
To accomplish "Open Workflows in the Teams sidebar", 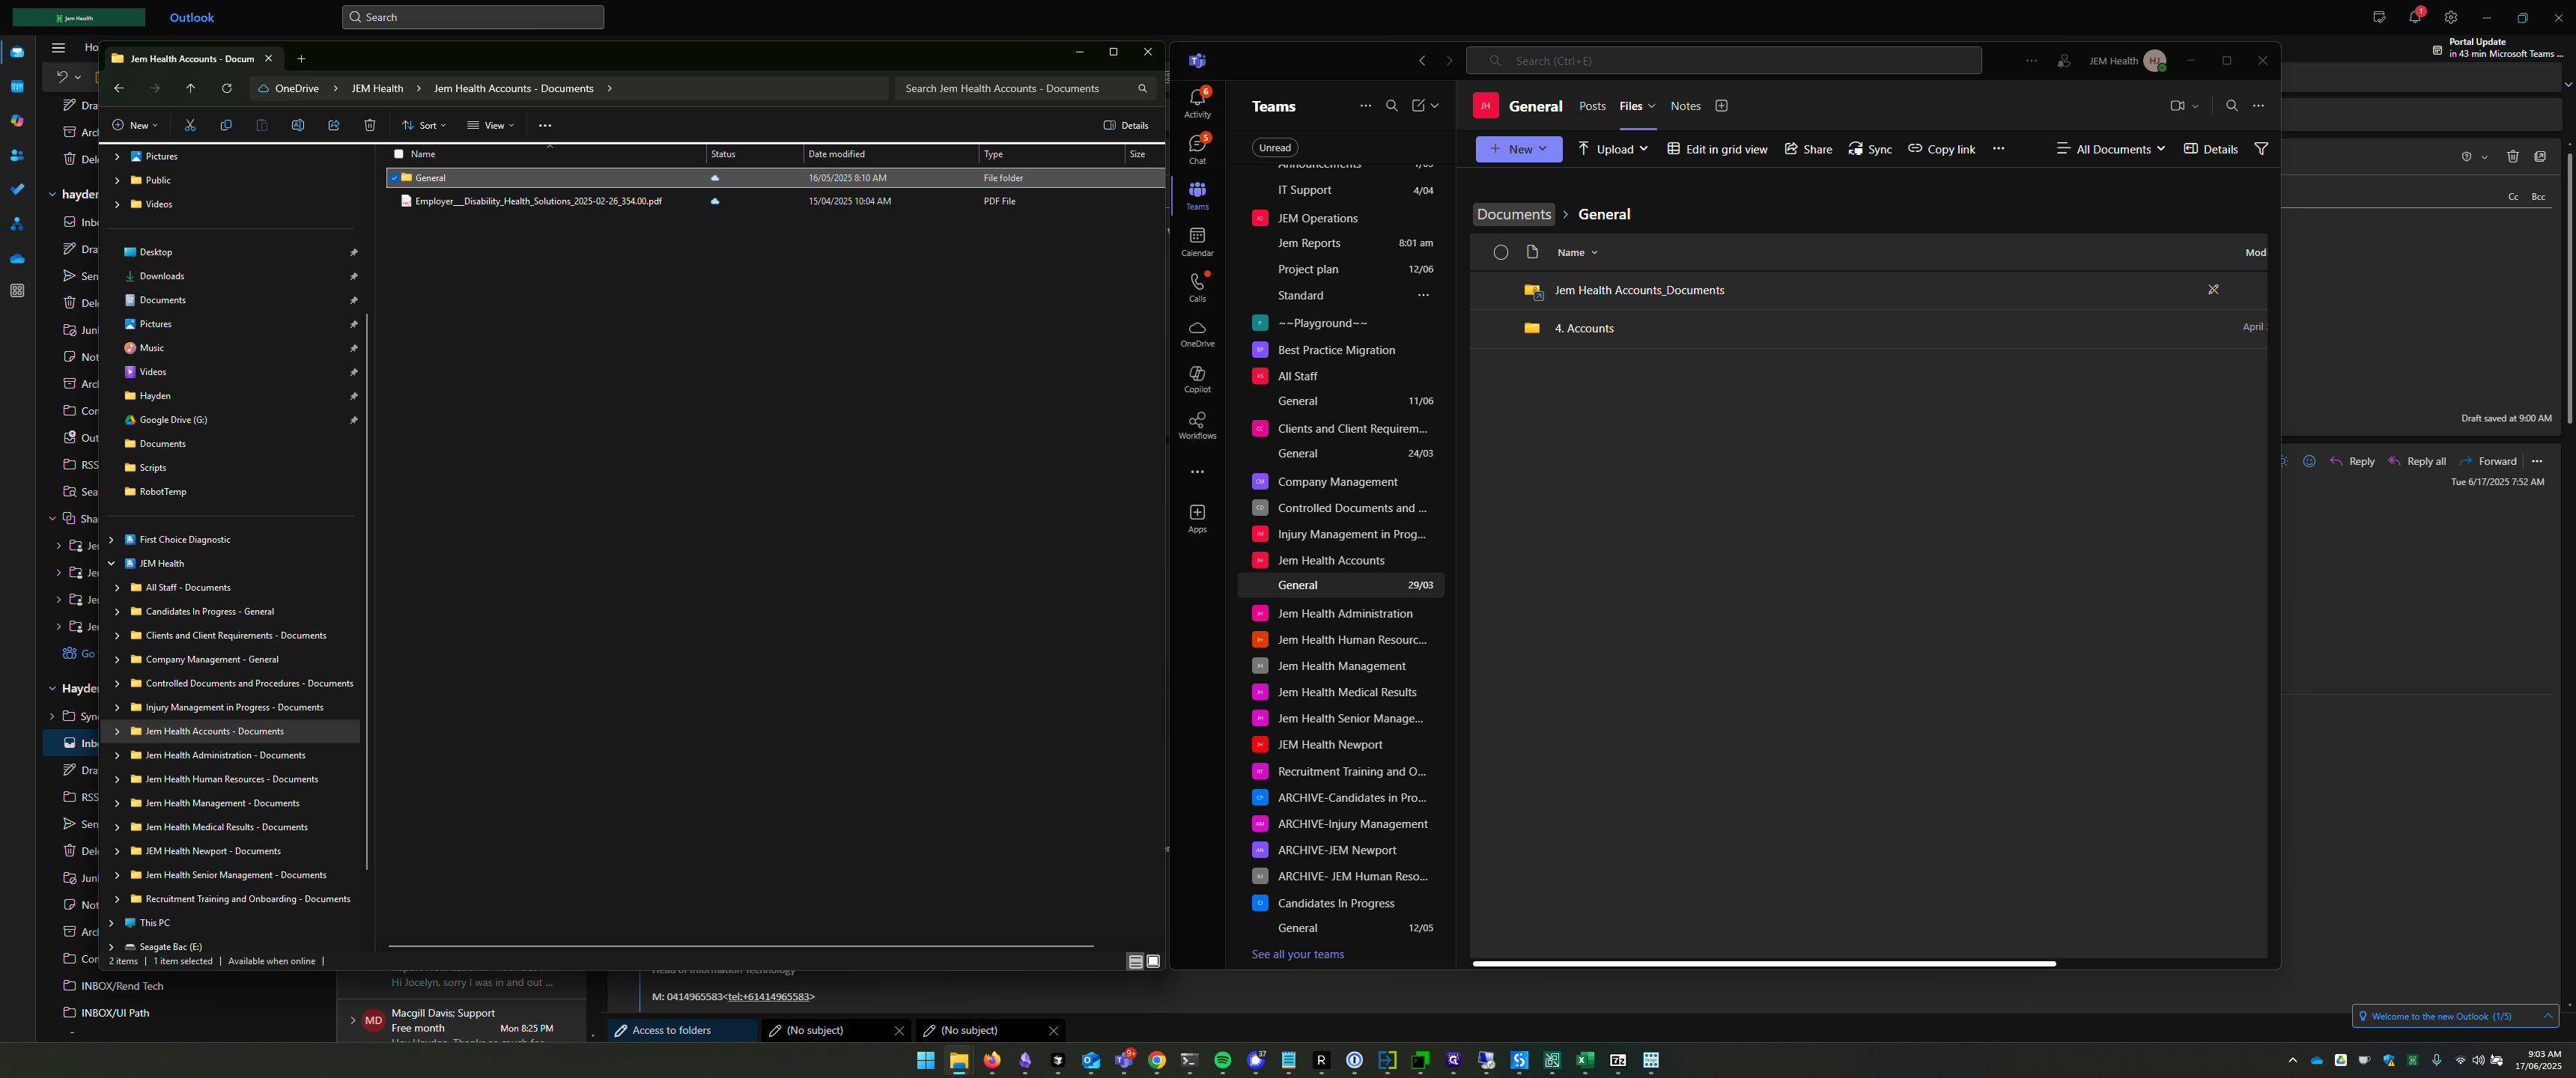I will [1197, 425].
